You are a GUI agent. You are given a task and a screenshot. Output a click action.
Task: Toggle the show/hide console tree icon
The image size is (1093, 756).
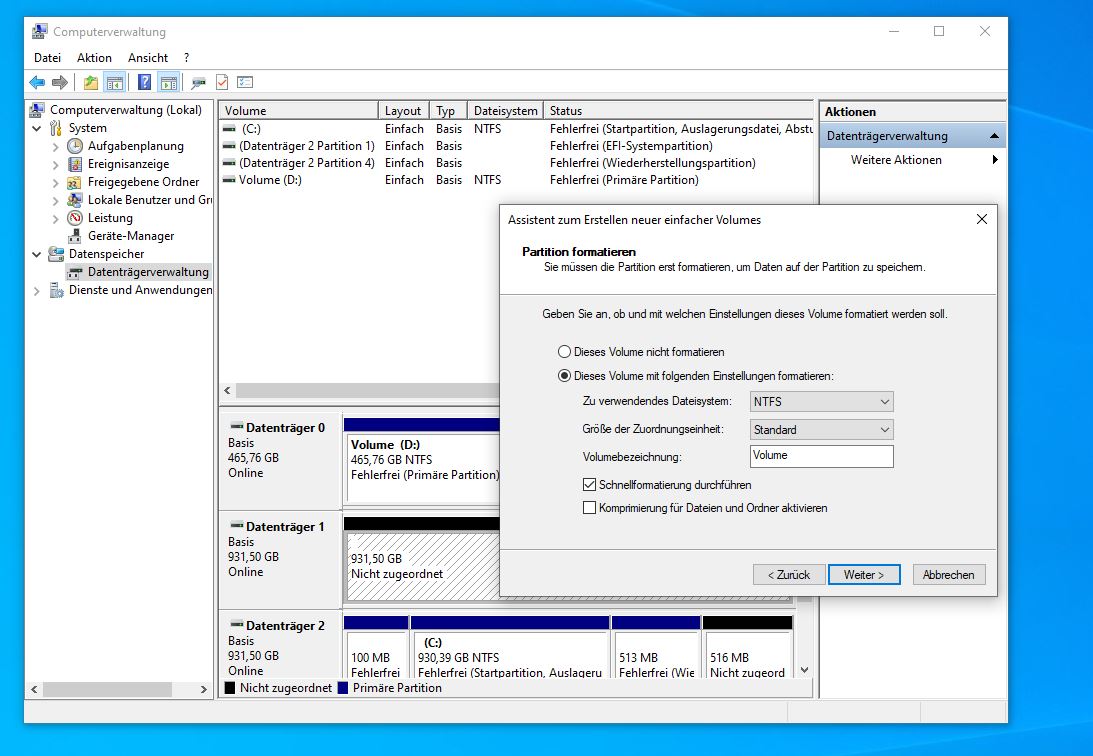[114, 83]
